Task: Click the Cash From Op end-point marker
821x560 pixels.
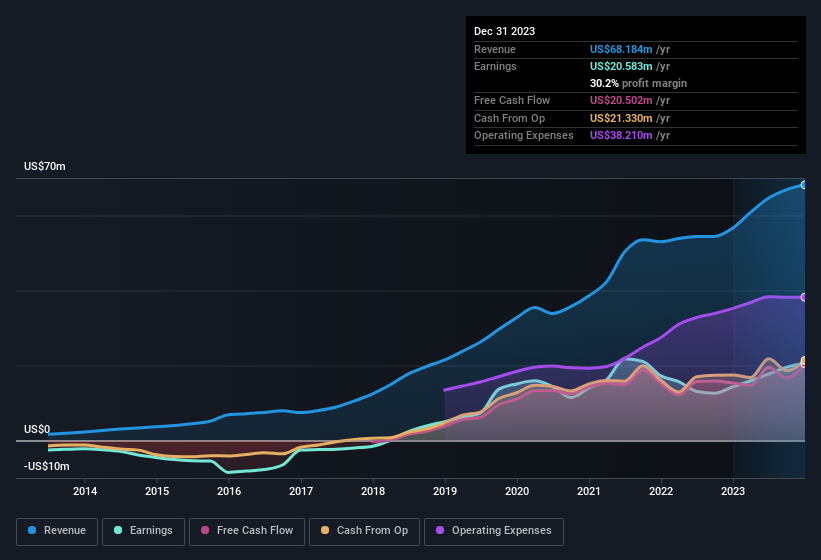Action: point(804,361)
